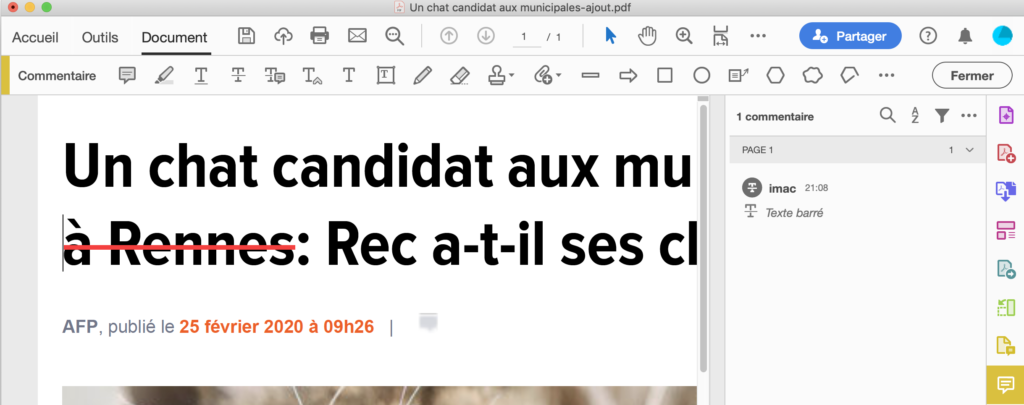Select the arrow selection tool
Viewport: 1024px width, 405px height.
pyautogui.click(x=611, y=36)
